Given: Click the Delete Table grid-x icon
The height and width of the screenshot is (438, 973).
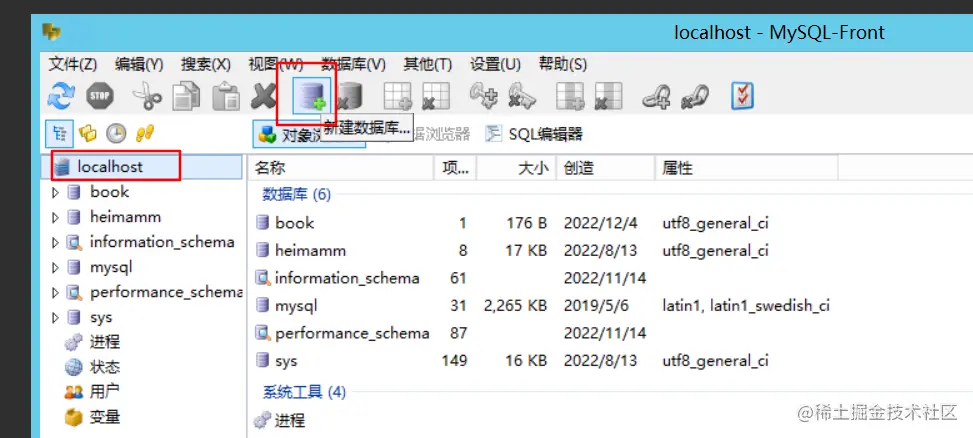Looking at the screenshot, I should click(436, 96).
